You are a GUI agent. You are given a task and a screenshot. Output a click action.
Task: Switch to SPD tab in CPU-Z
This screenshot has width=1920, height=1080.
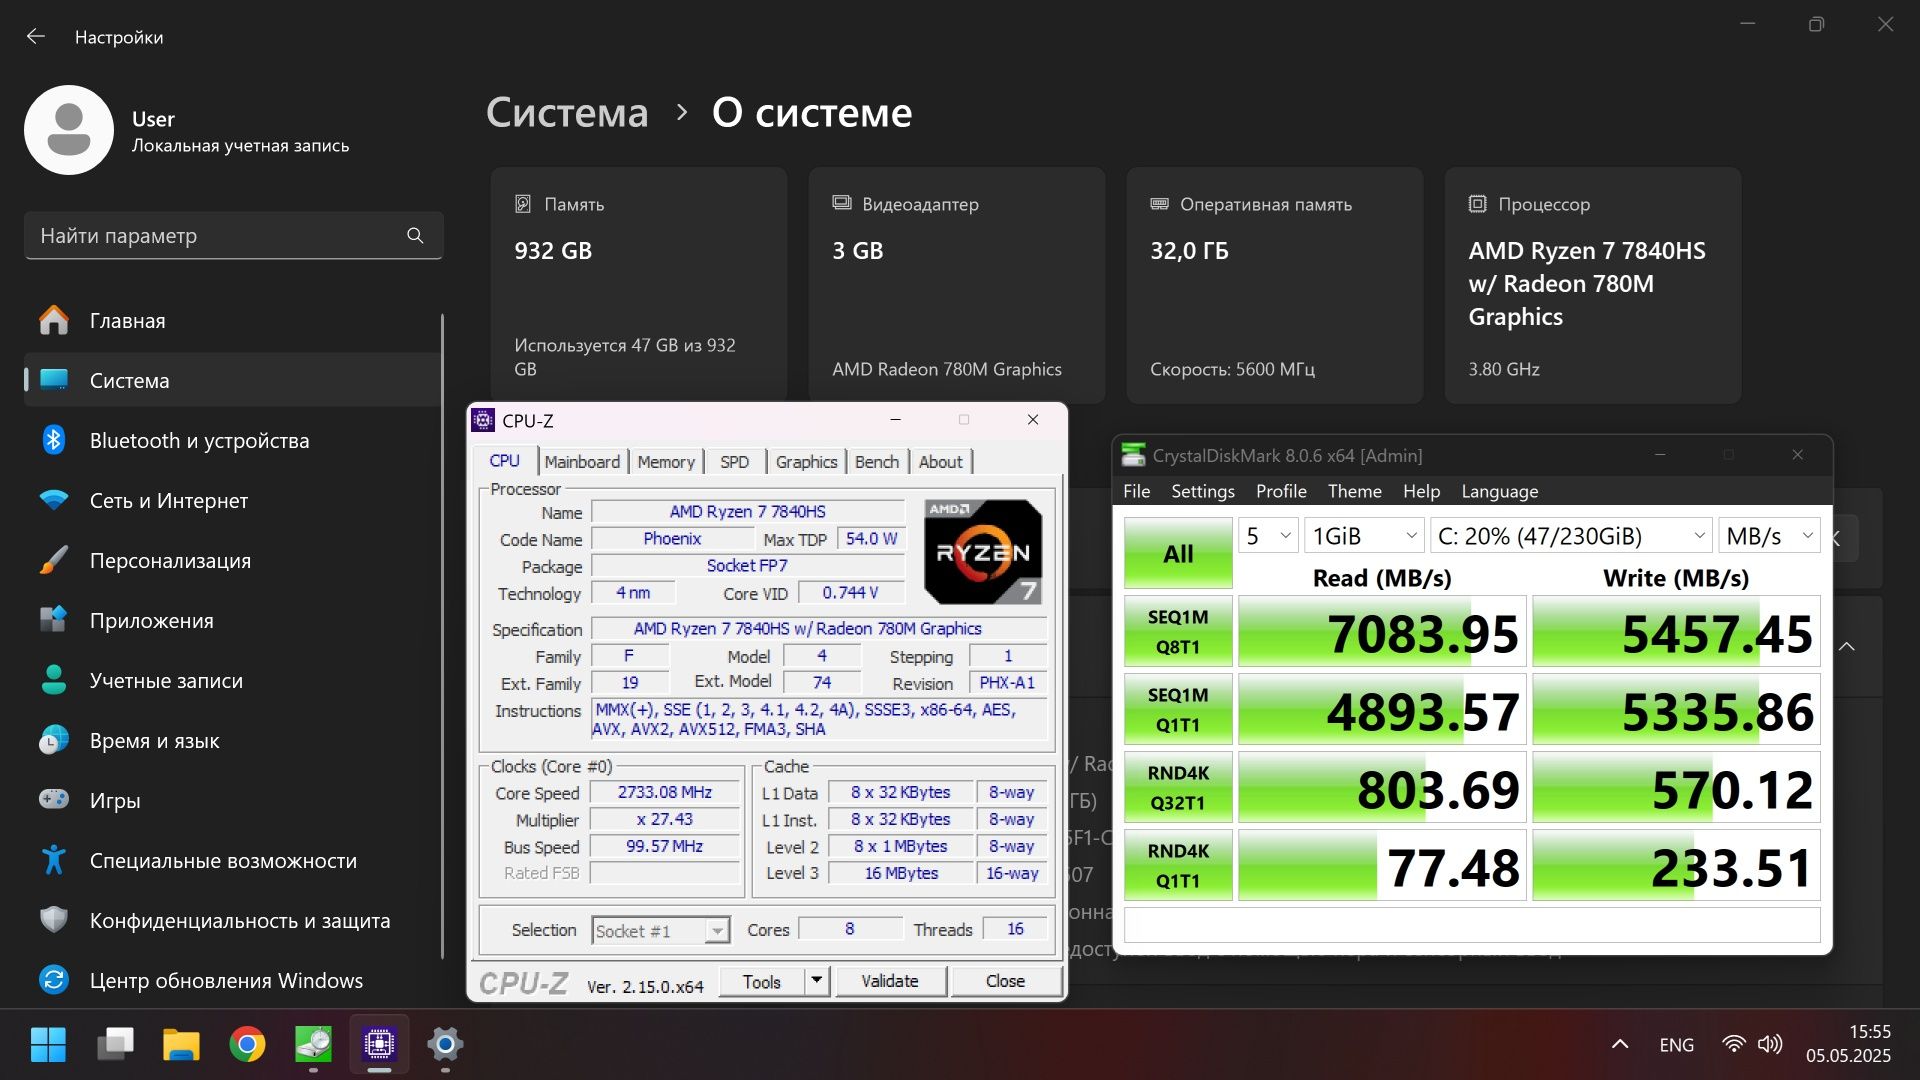click(x=734, y=462)
